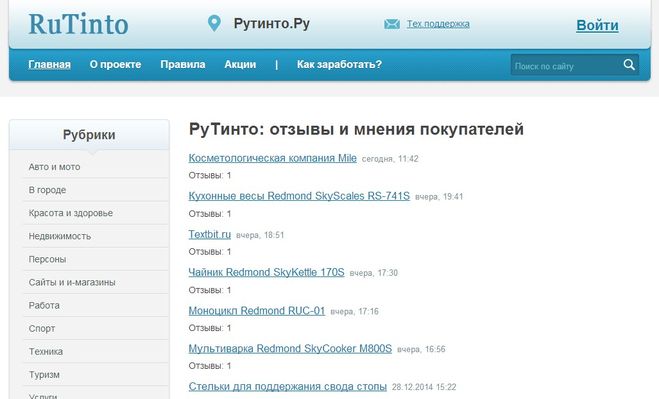Viewport: 659px width, 399px height.
Task: Open the Textbit.ru review link
Action: coord(209,234)
